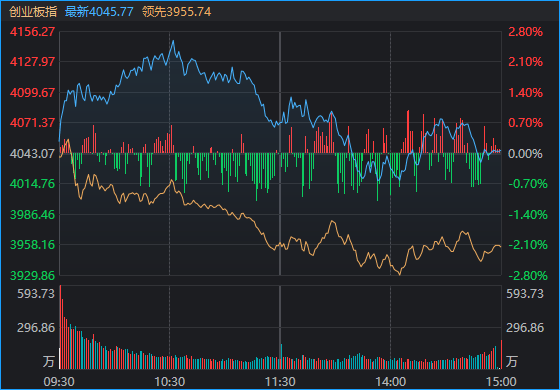
Task: Click the right 593.73 volume label
Action: (525, 294)
